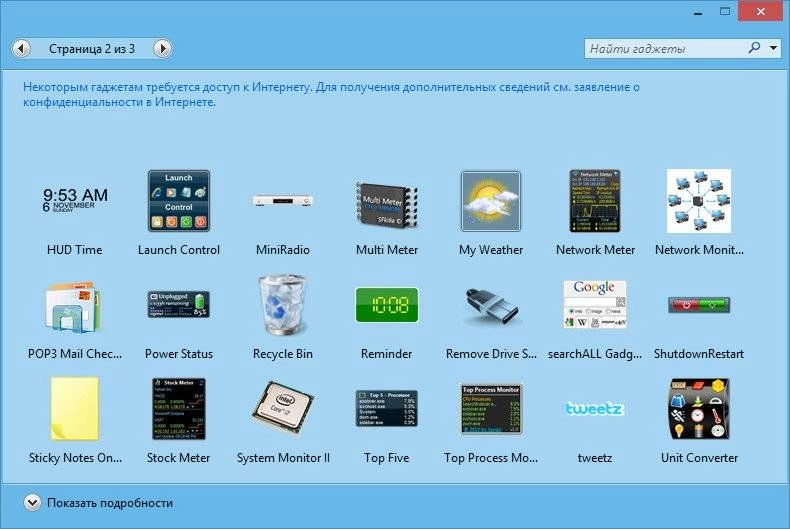The image size is (790, 529).
Task: Select the Network Monitor gadget icon
Action: (x=699, y=201)
